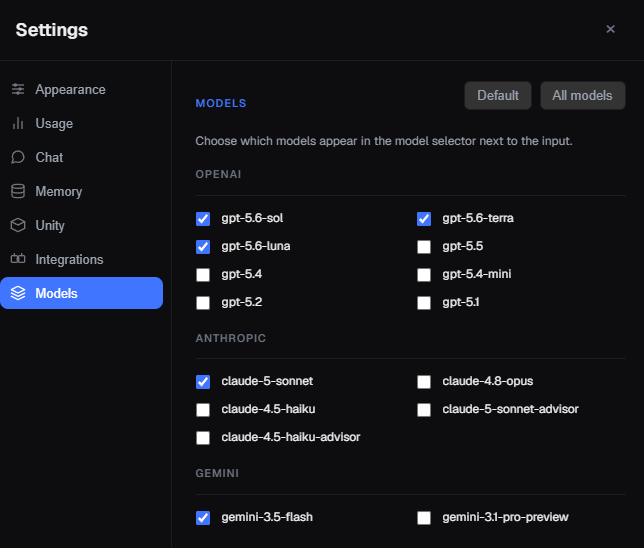644x548 pixels.
Task: Click the All models button
Action: pyautogui.click(x=582, y=95)
